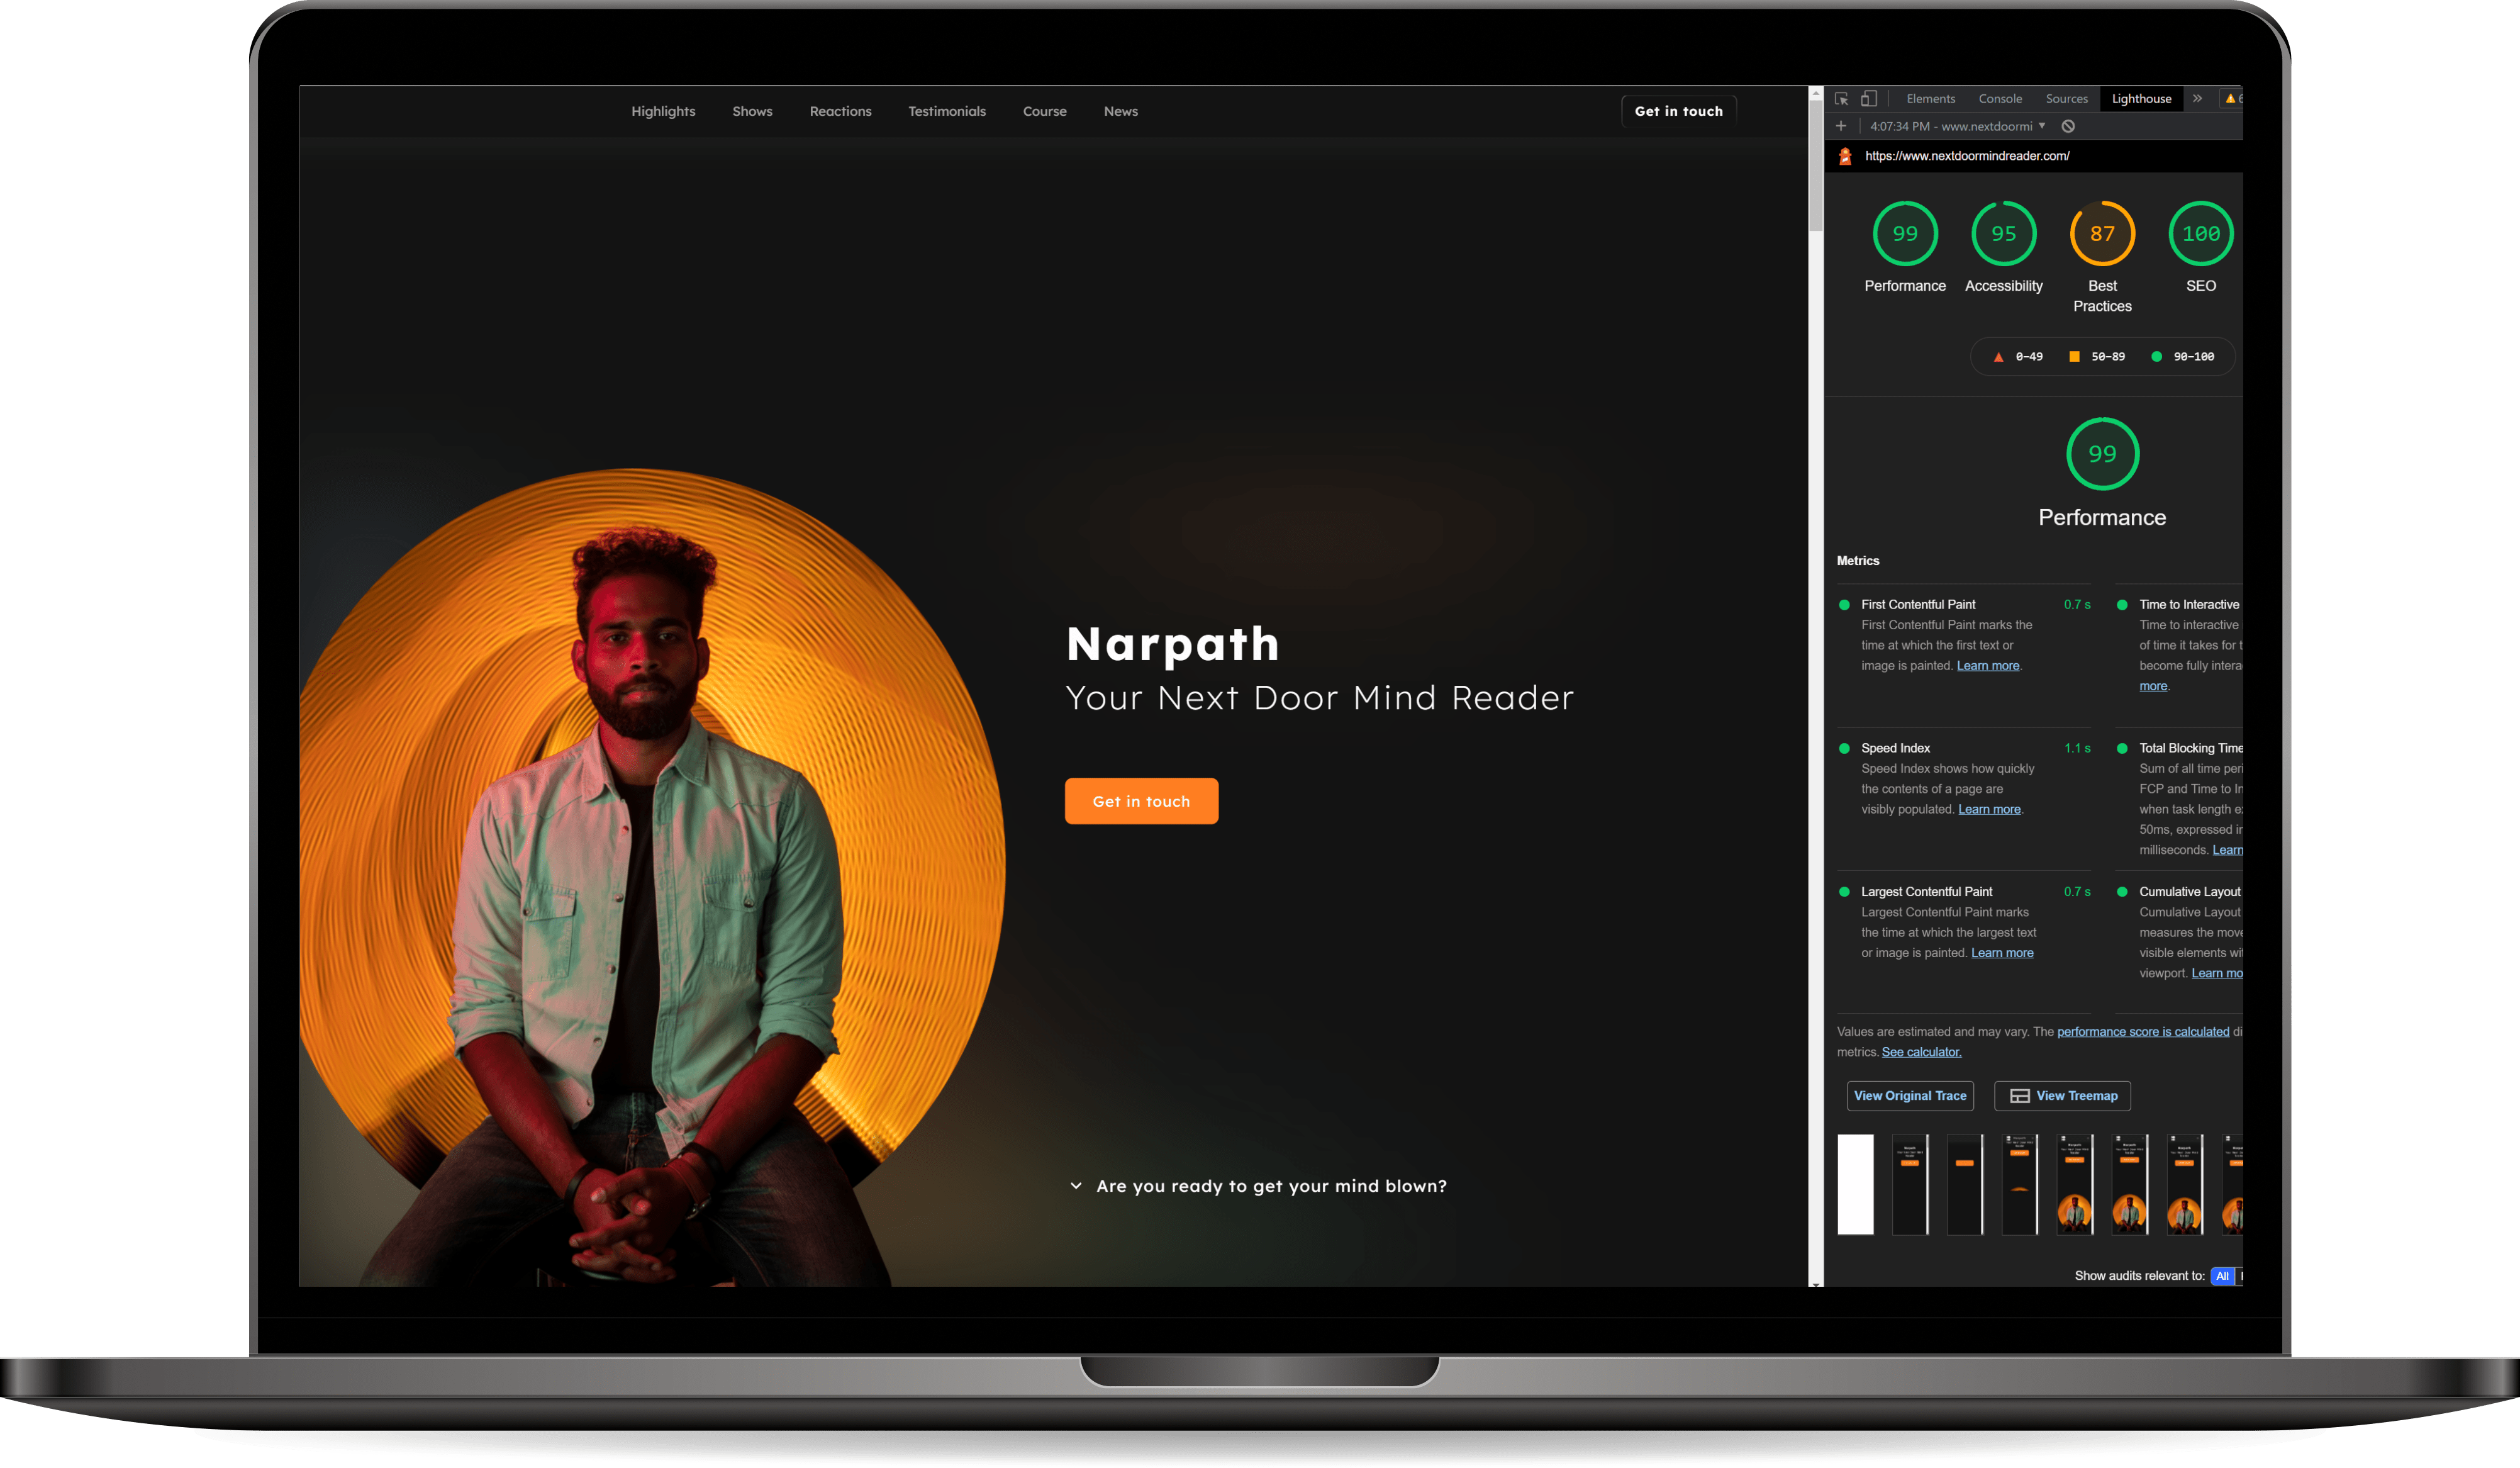Click the 0.7 s First Contentful Paint value
This screenshot has width=2520, height=1468.
pyautogui.click(x=2076, y=605)
